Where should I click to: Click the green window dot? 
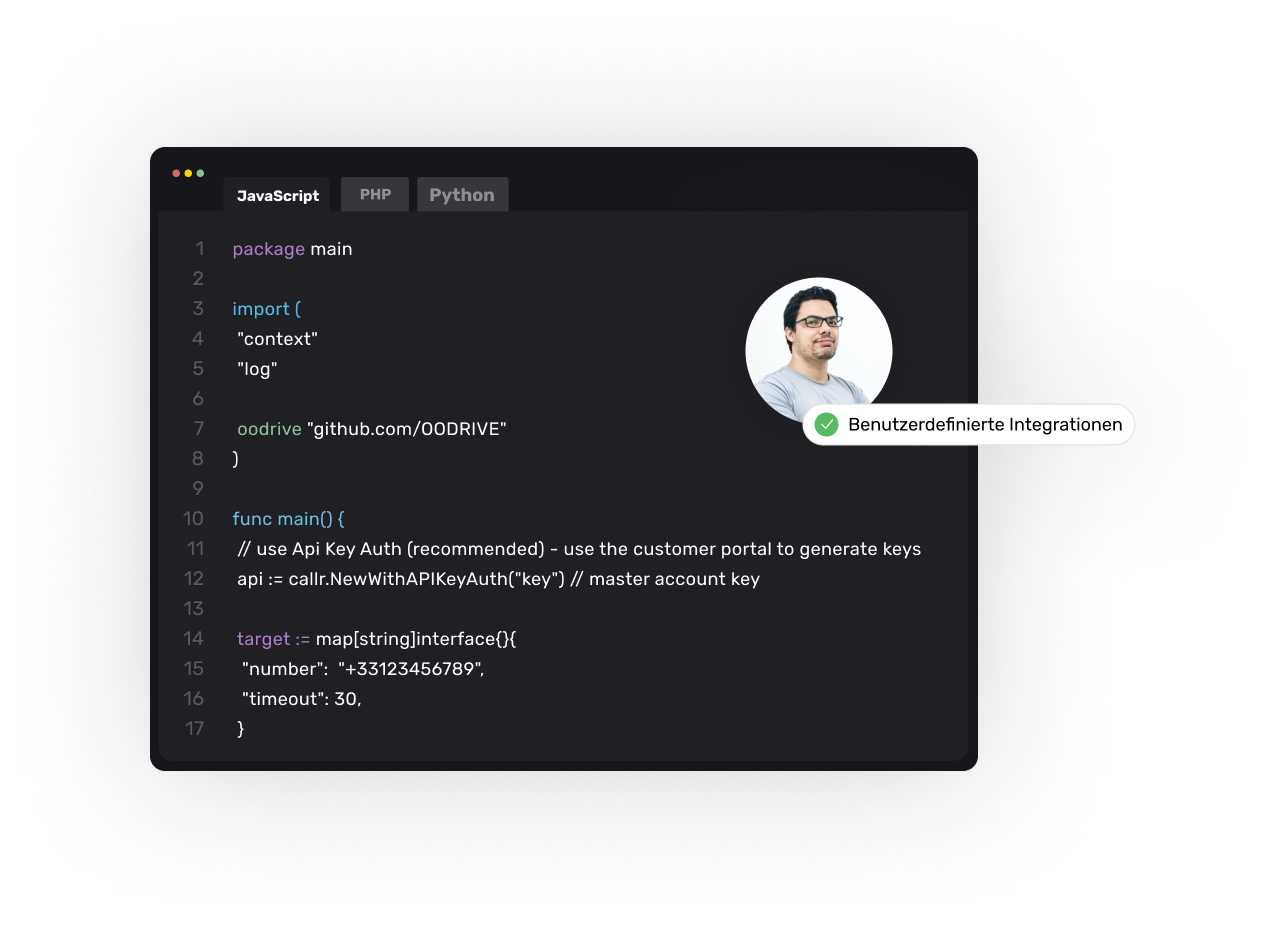point(200,173)
